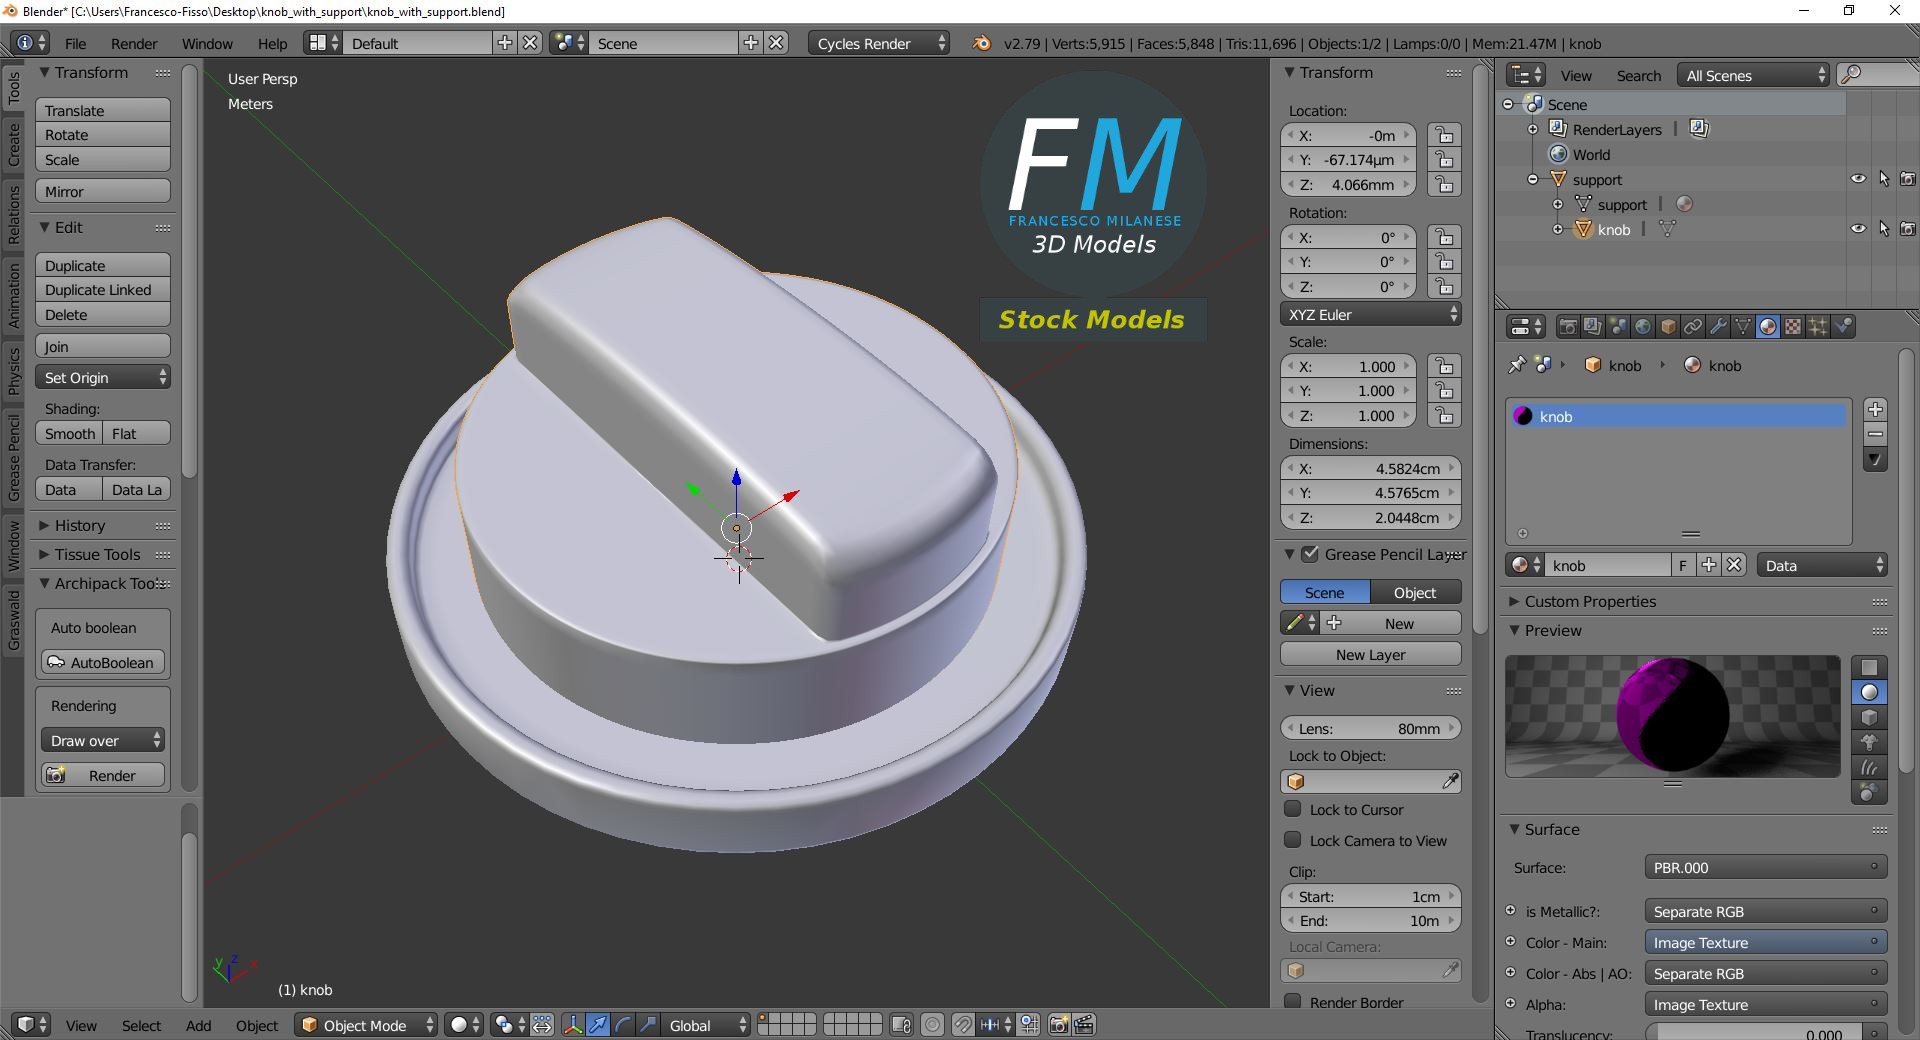Switch to the Create tab in tool shelf
This screenshot has height=1040, width=1920.
click(x=13, y=144)
